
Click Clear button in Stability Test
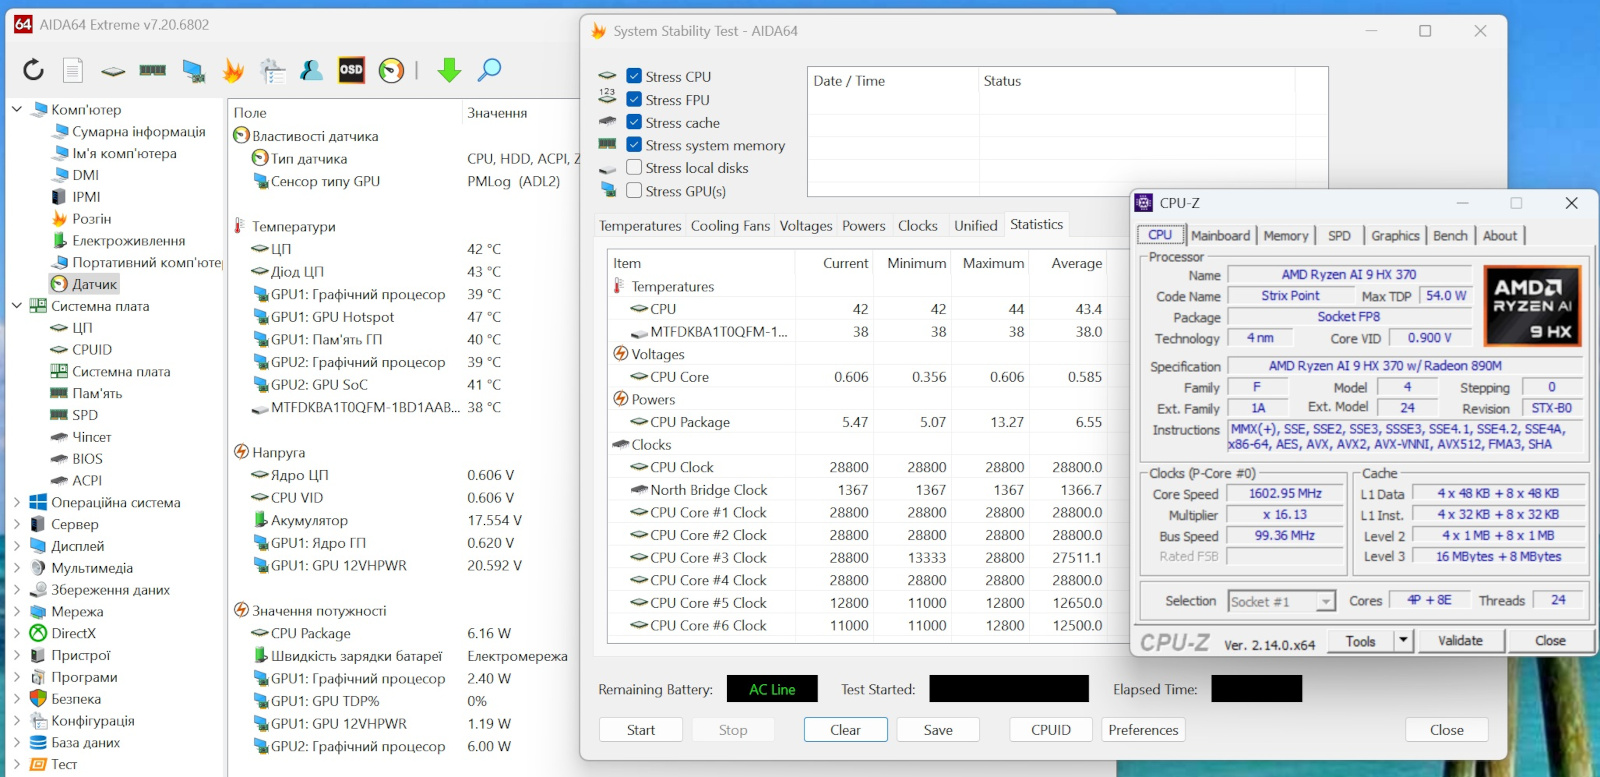(845, 730)
